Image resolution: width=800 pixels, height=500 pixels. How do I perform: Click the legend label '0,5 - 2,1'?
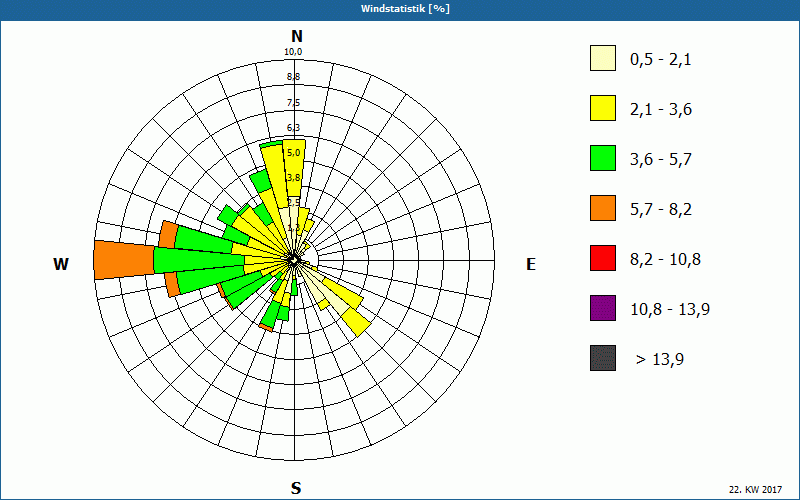point(661,60)
